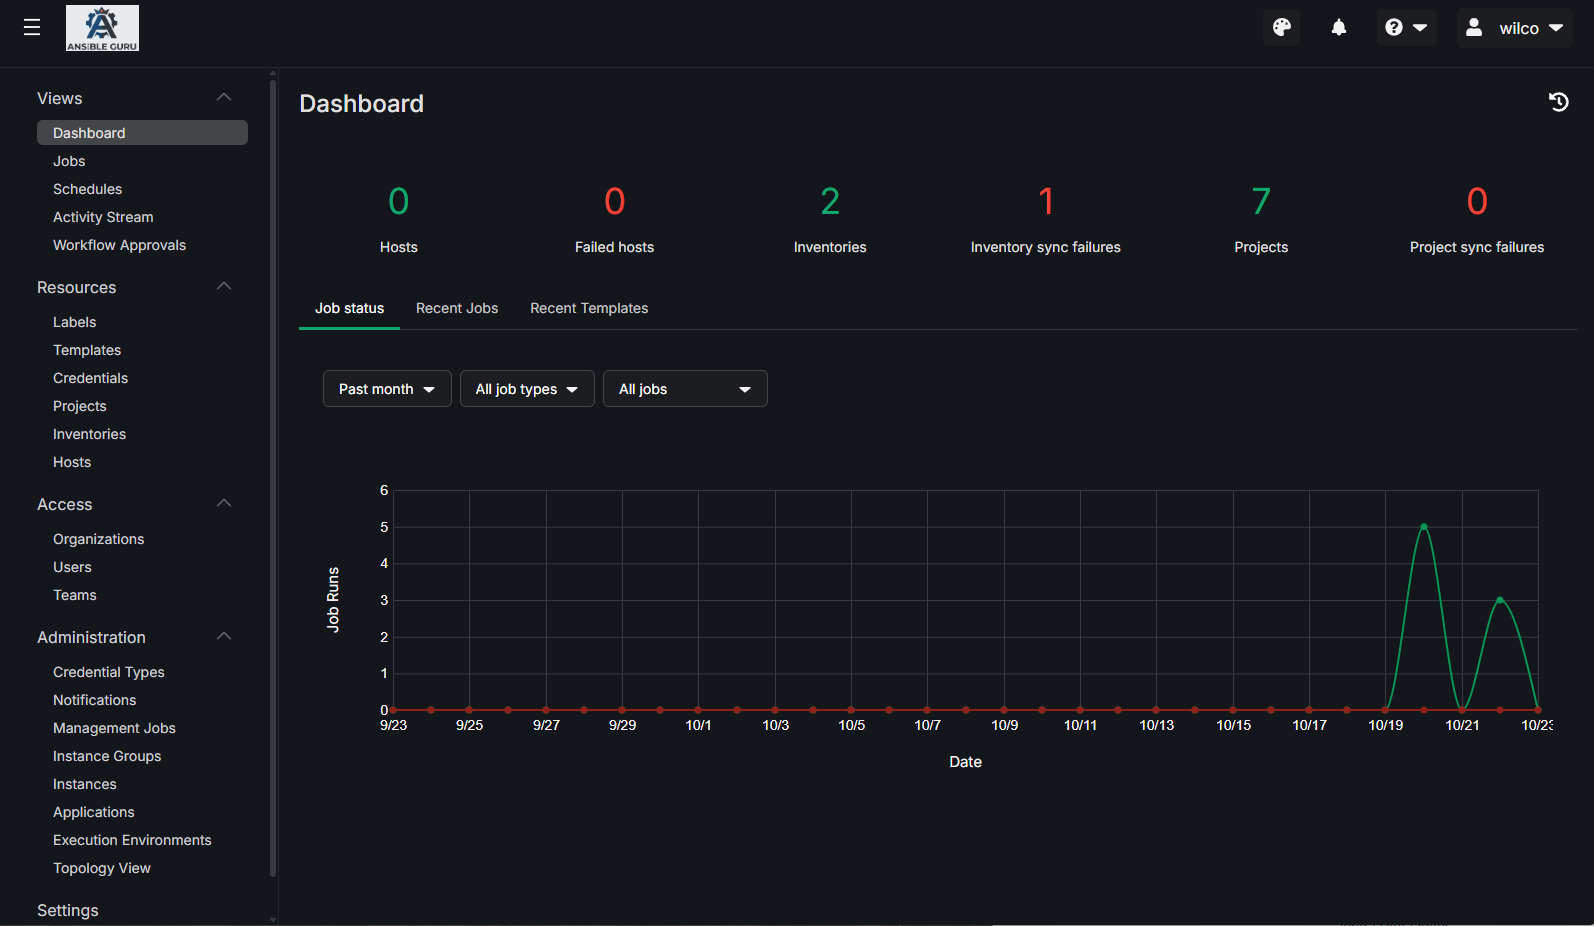Select Dashboard in the sidebar
Screen dimensions: 1594x926
point(142,133)
